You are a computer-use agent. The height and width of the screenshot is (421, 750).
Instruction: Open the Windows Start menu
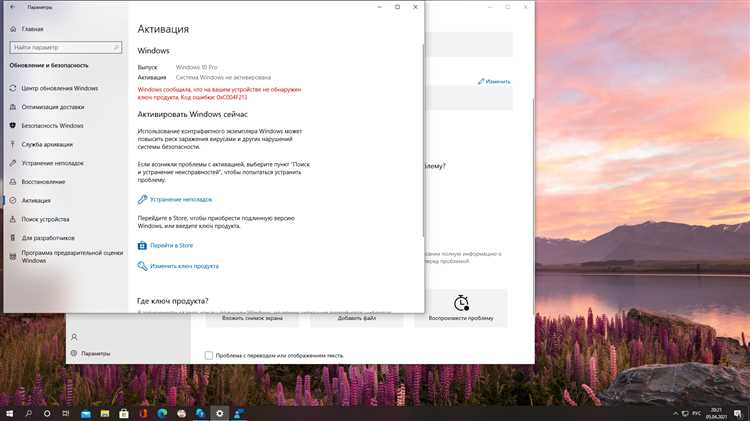[x=9, y=413]
